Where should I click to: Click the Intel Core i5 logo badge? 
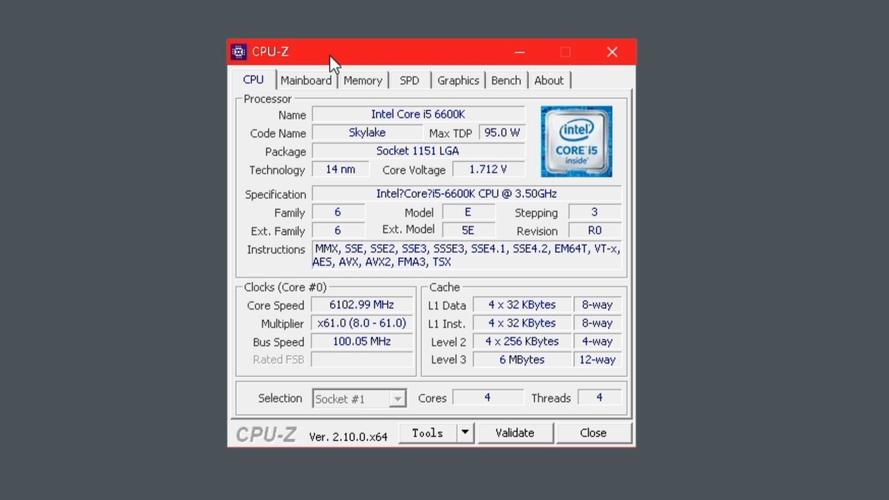[x=576, y=142]
